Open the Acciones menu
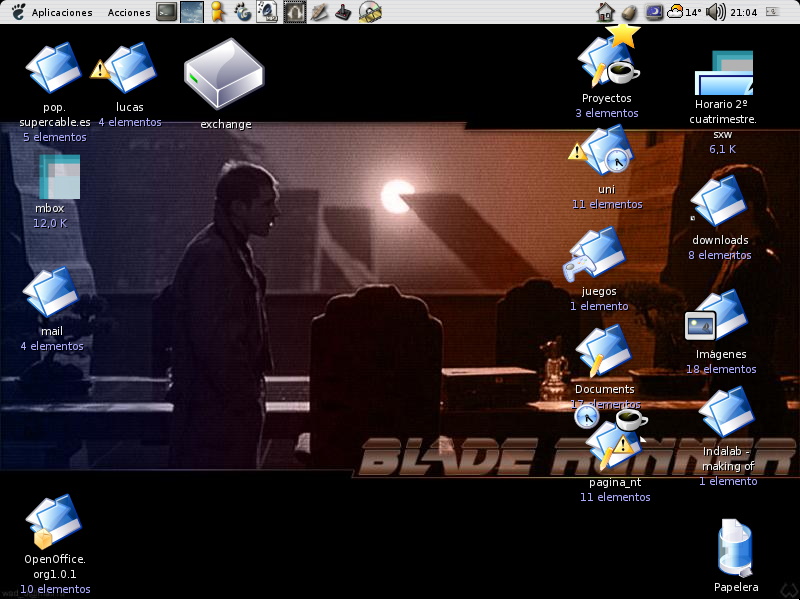Image resolution: width=800 pixels, height=600 pixels. 129,12
